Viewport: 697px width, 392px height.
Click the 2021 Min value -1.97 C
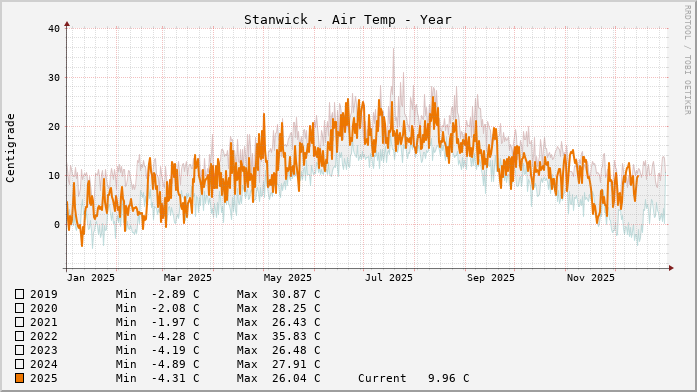(x=176, y=322)
